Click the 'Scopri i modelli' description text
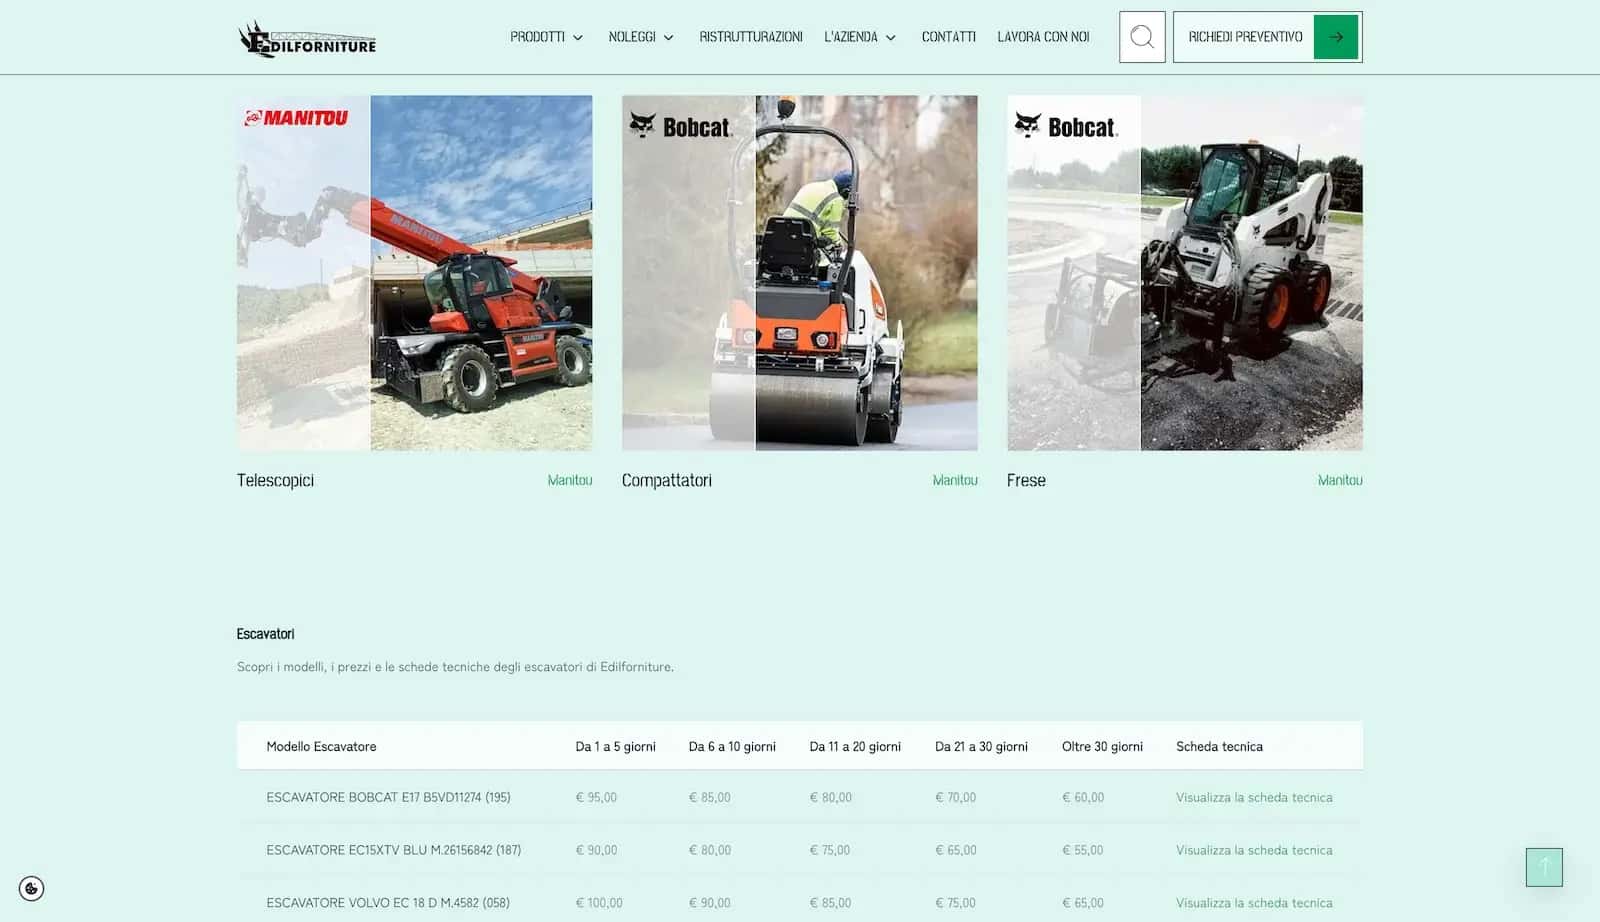Image resolution: width=1600 pixels, height=922 pixels. [455, 666]
